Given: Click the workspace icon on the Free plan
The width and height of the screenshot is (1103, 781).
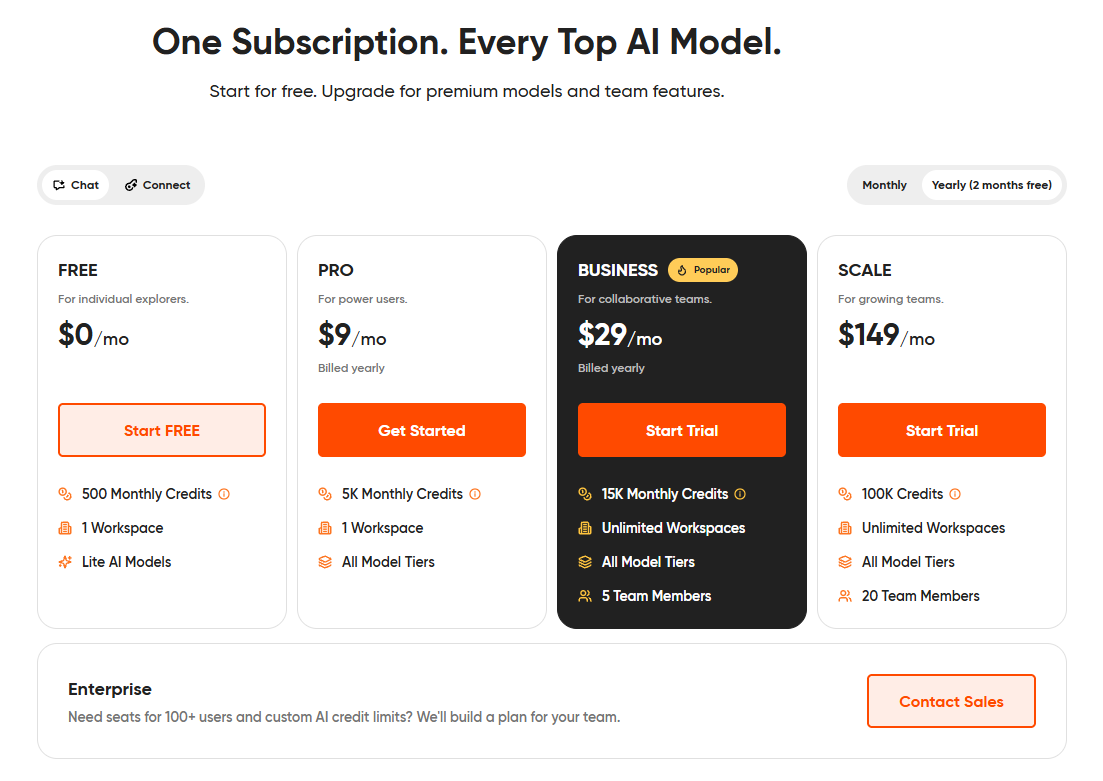Looking at the screenshot, I should 64,527.
